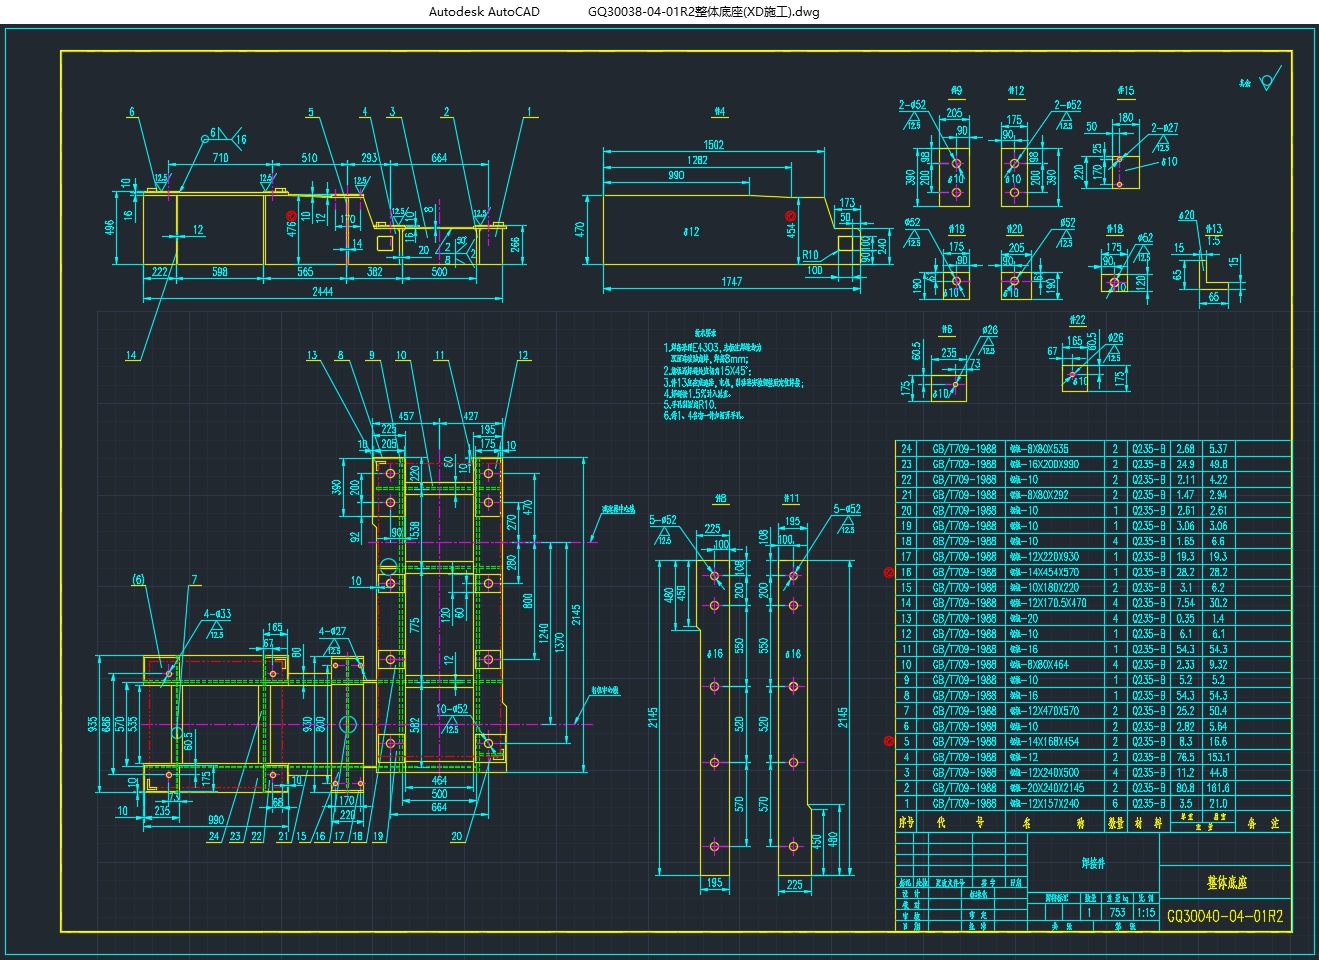Select the red revision marker beside dimension 476
The image size is (1319, 960).
tap(292, 215)
